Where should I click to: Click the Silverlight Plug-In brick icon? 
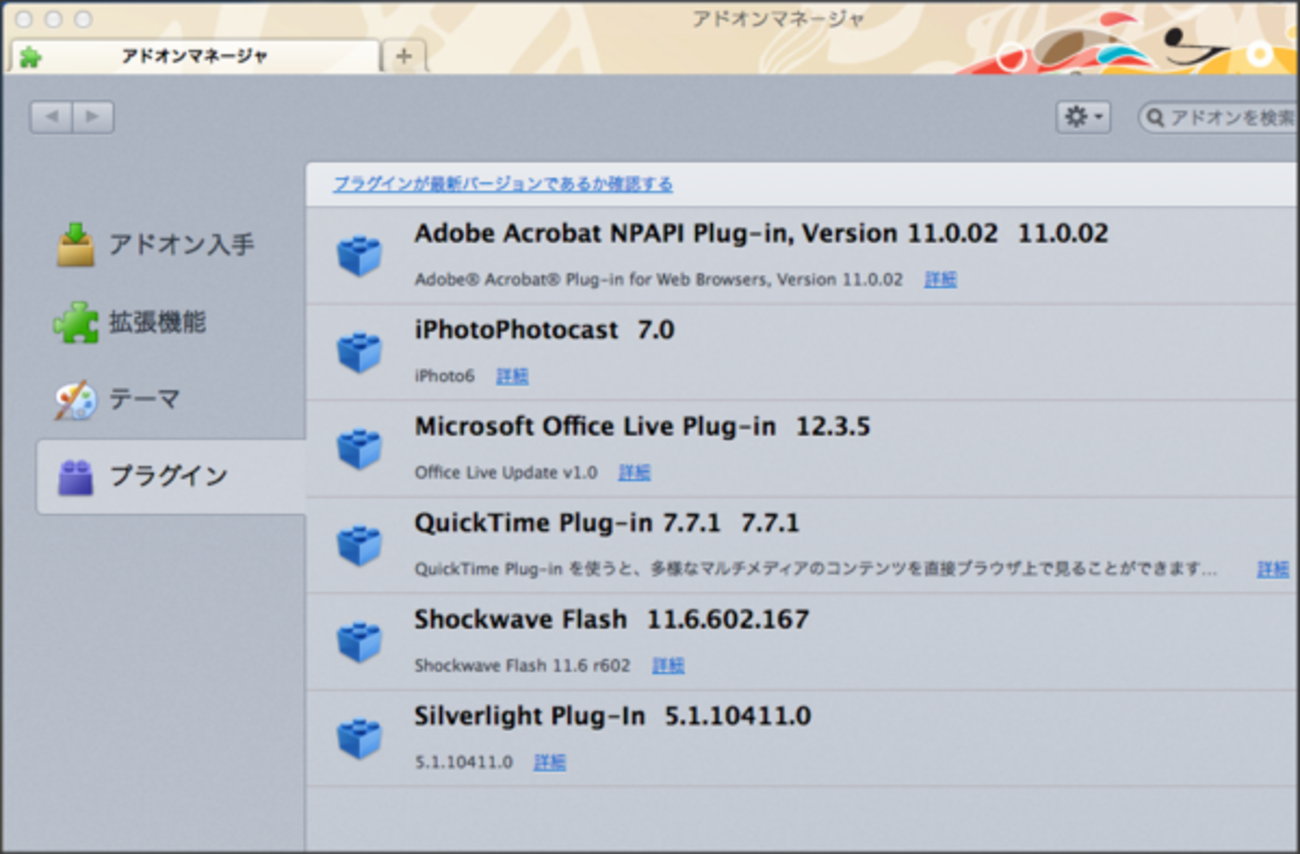[x=359, y=739]
